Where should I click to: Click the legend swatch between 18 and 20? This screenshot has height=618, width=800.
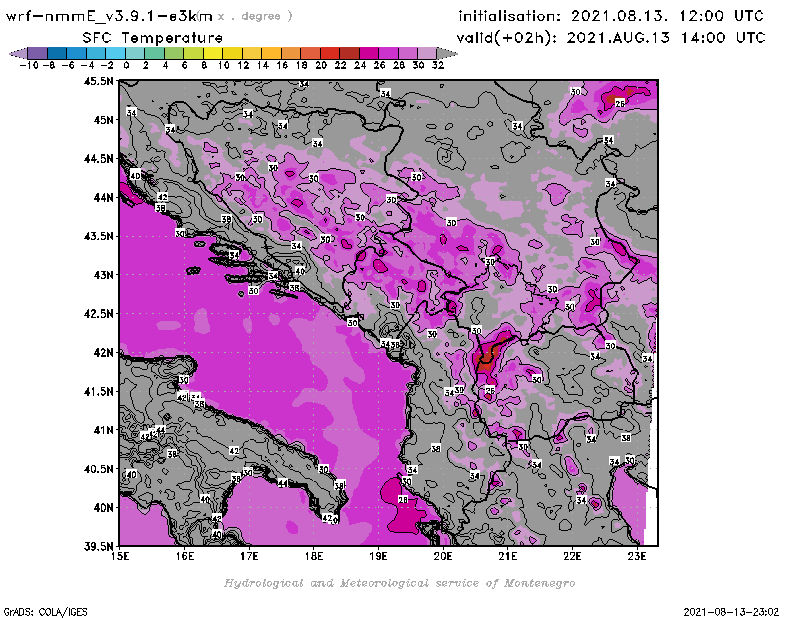pos(310,53)
